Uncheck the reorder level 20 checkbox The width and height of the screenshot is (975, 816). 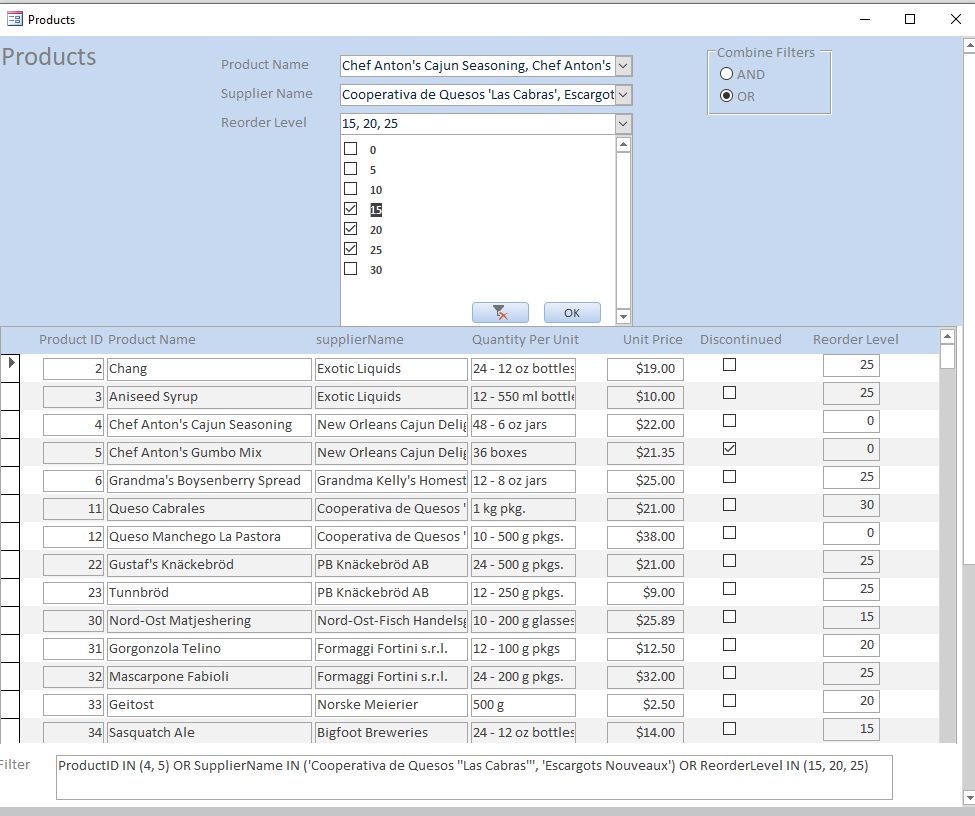pos(351,229)
